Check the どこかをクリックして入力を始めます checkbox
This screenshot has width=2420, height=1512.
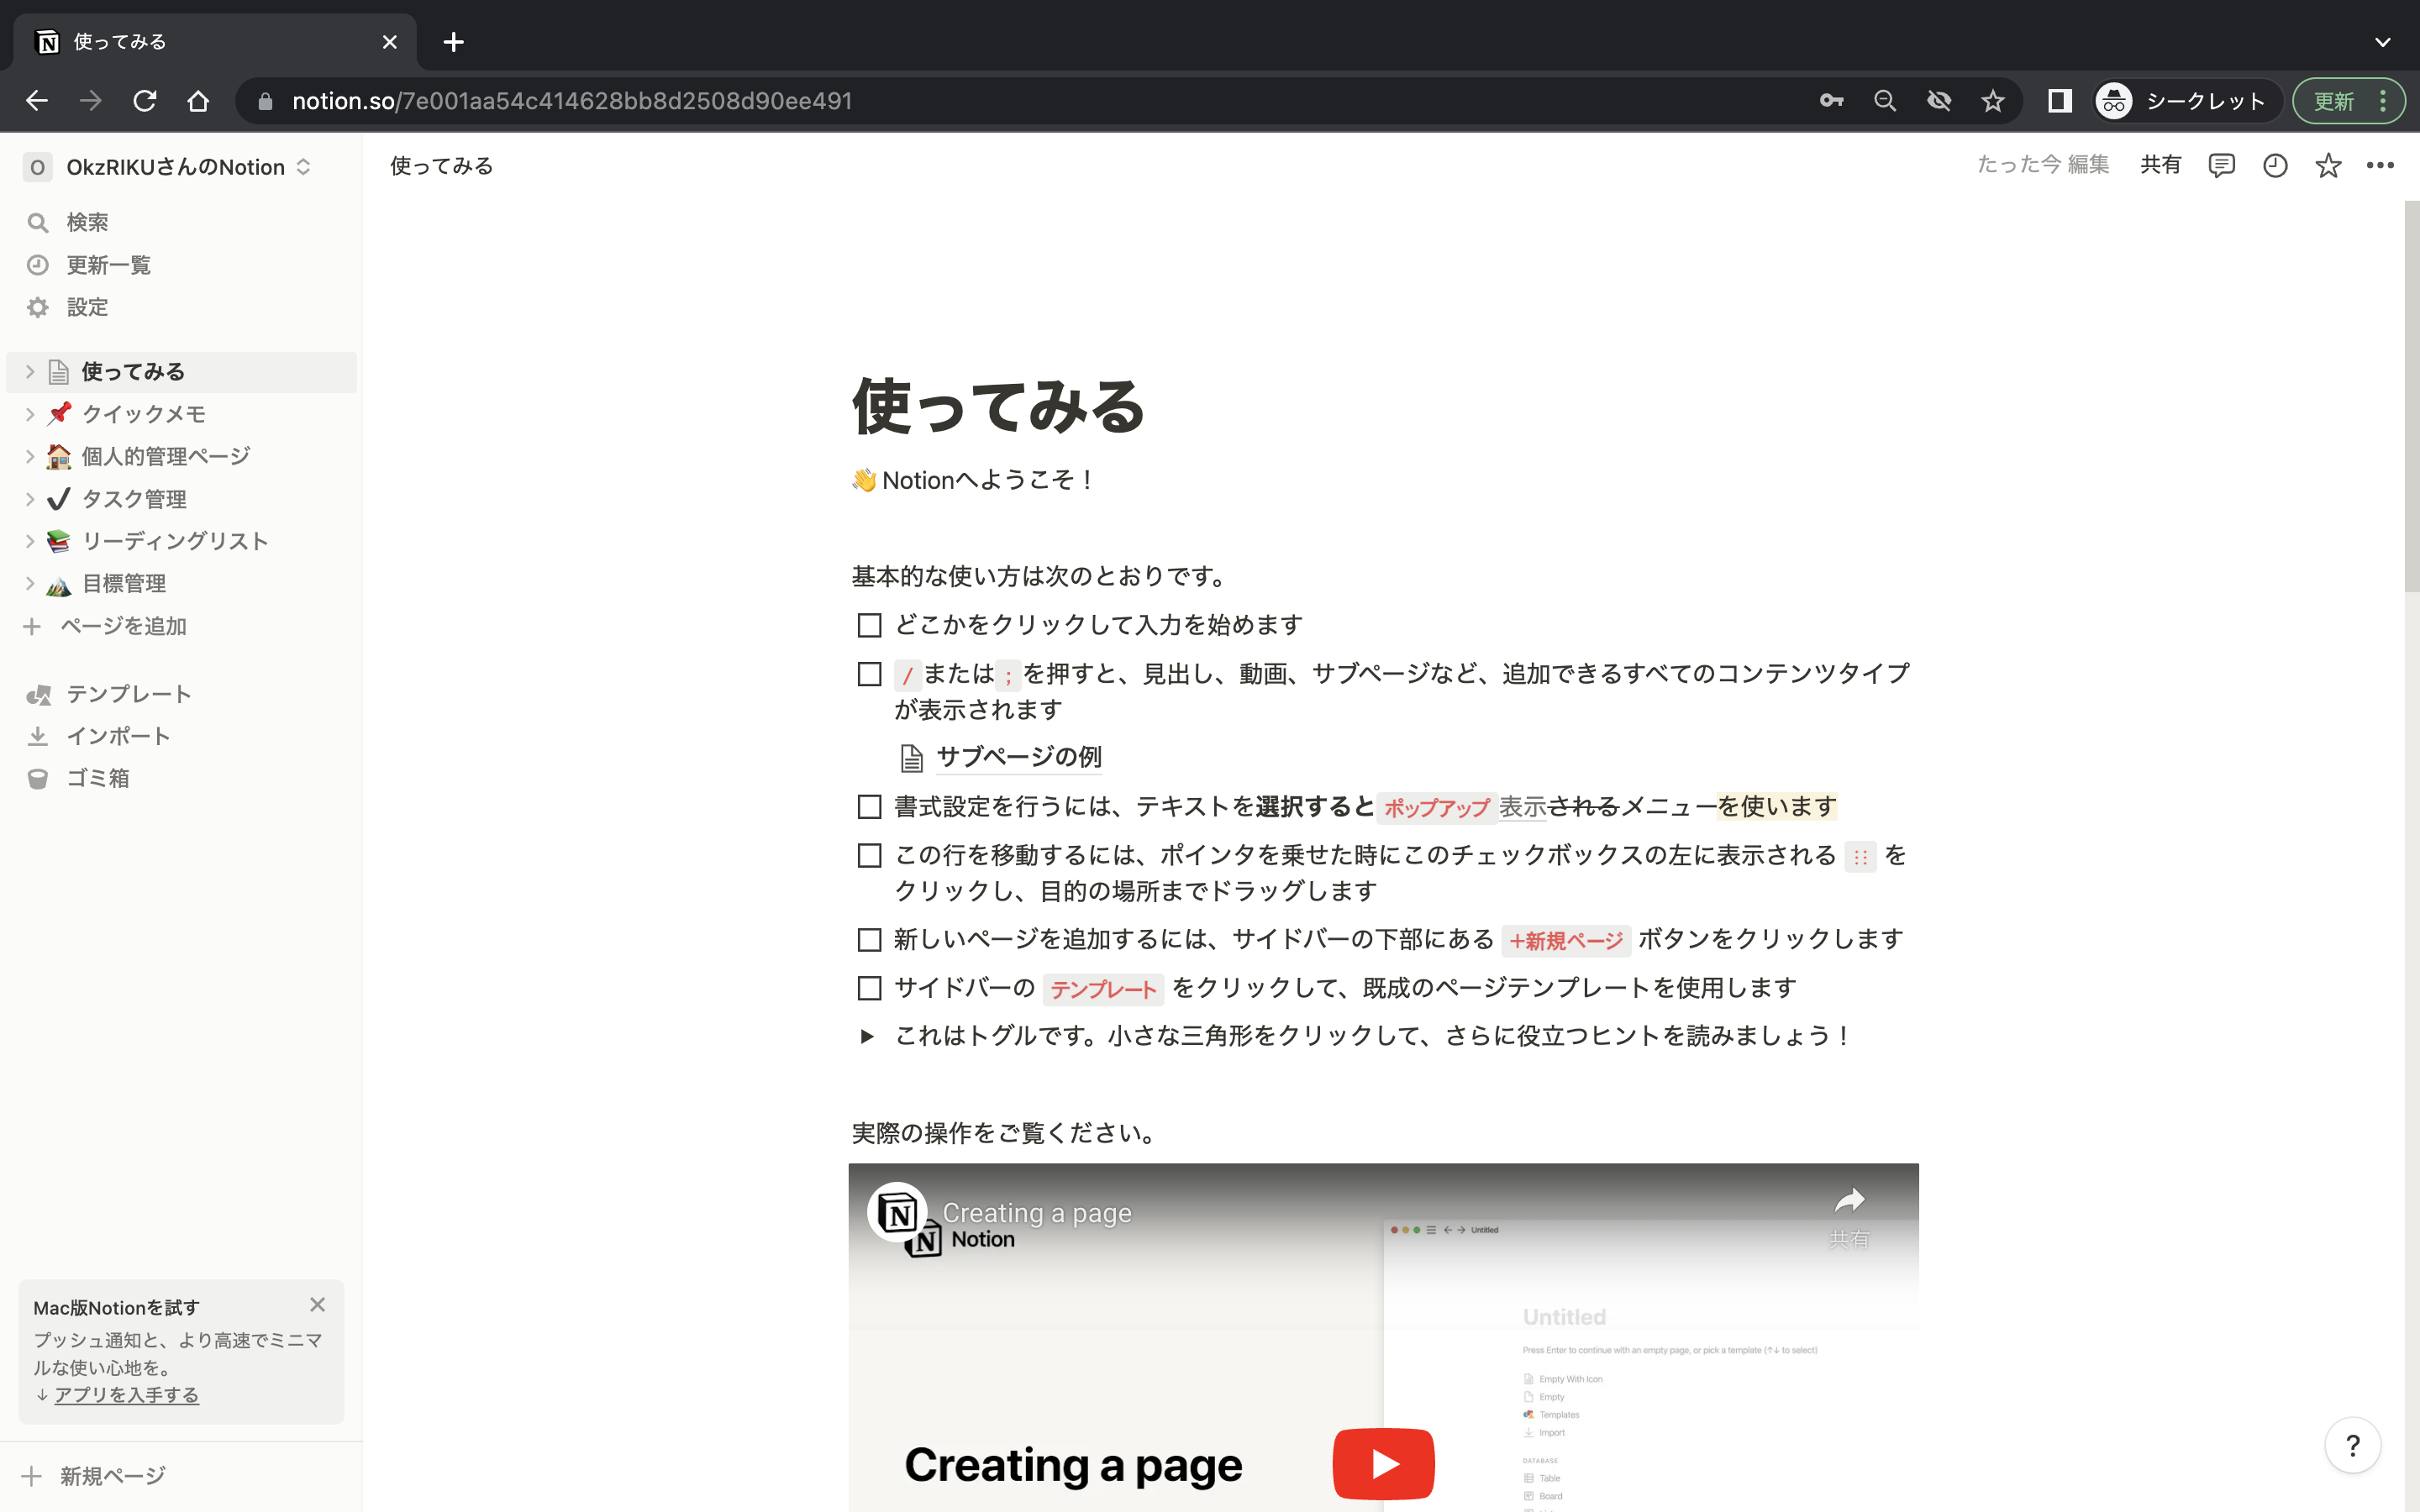click(869, 626)
